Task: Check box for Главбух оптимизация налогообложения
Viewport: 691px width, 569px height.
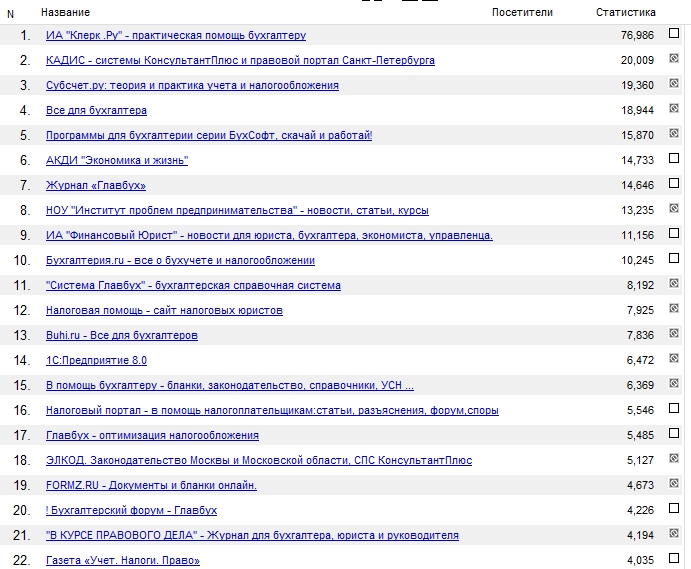Action: 674,433
